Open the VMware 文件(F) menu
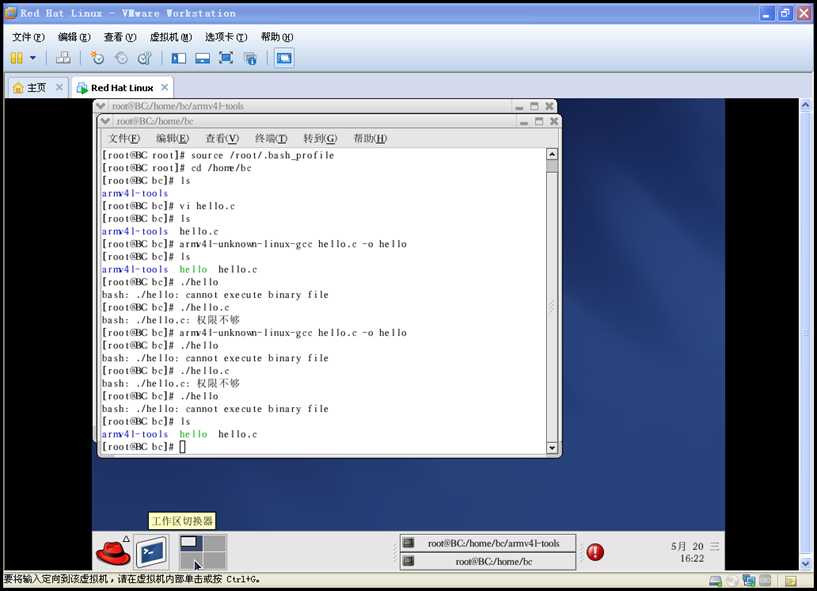Viewport: 817px width, 591px height. 28,37
